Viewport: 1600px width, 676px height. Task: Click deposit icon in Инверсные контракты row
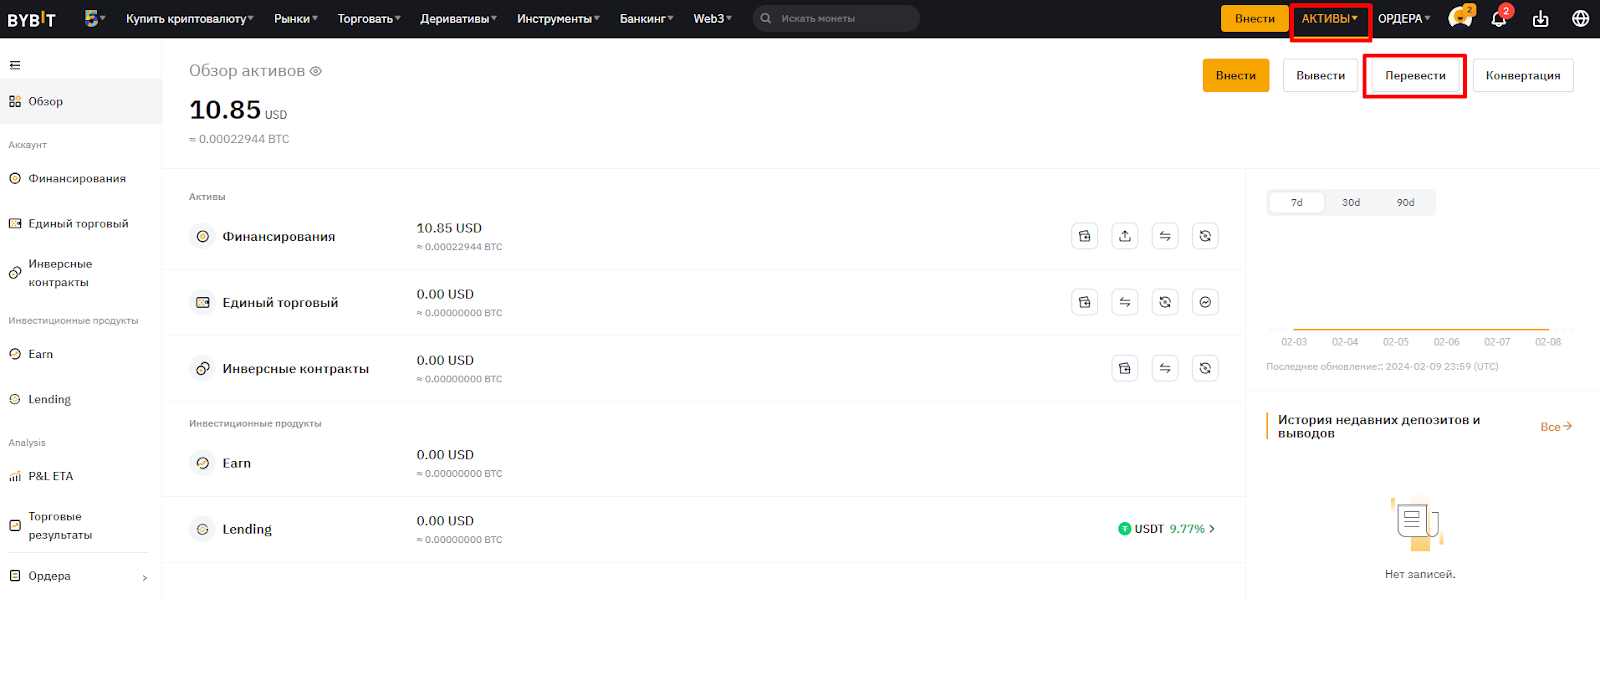tap(1125, 368)
